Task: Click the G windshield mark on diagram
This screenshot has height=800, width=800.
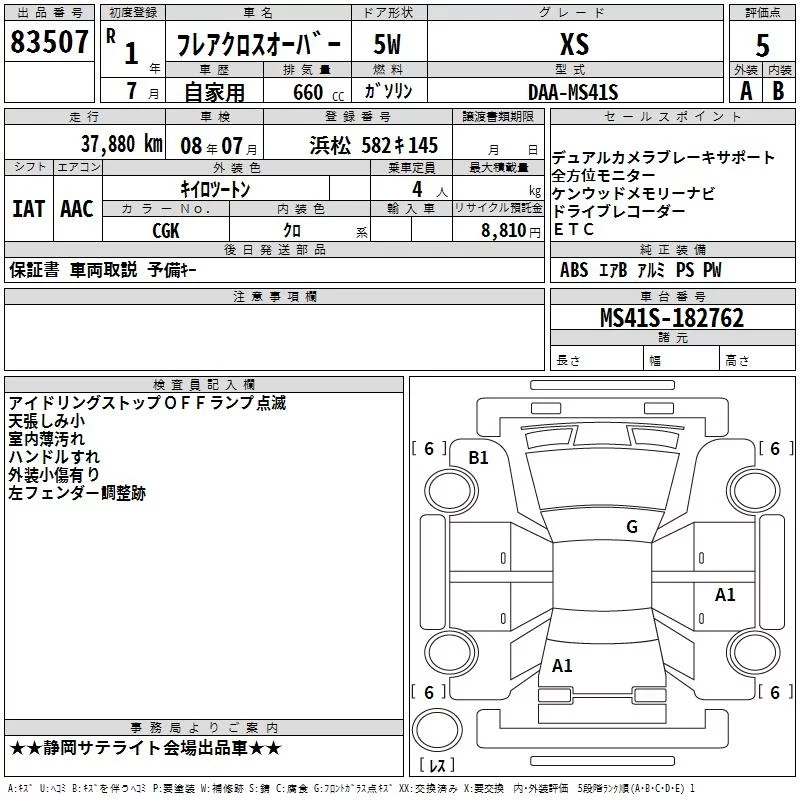Action: tap(632, 527)
